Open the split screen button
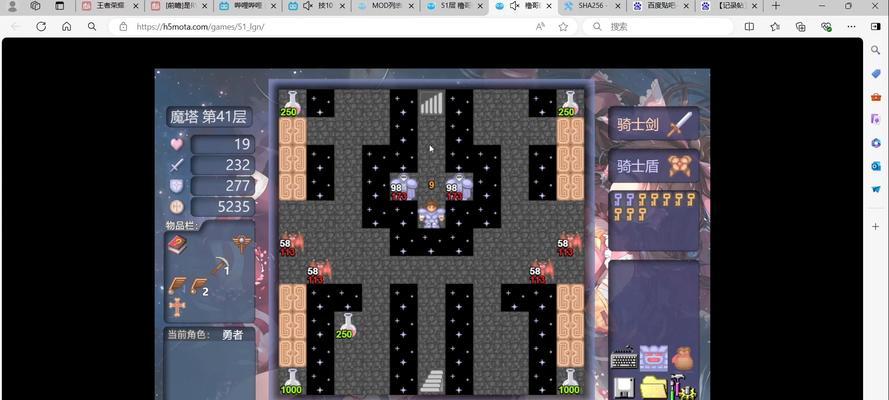The image size is (889, 400). (749, 27)
